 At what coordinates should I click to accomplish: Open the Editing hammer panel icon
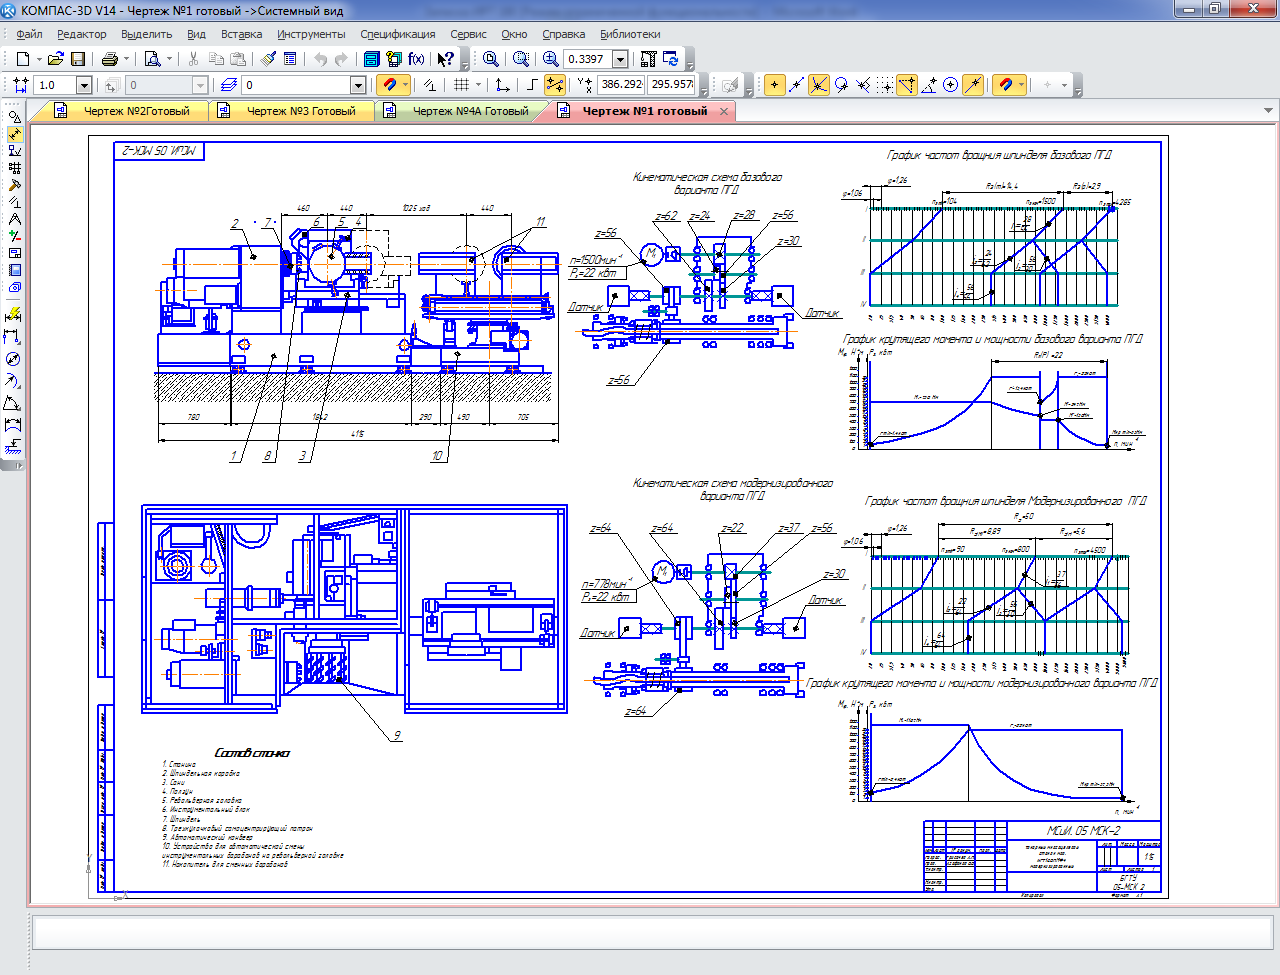click(14, 185)
